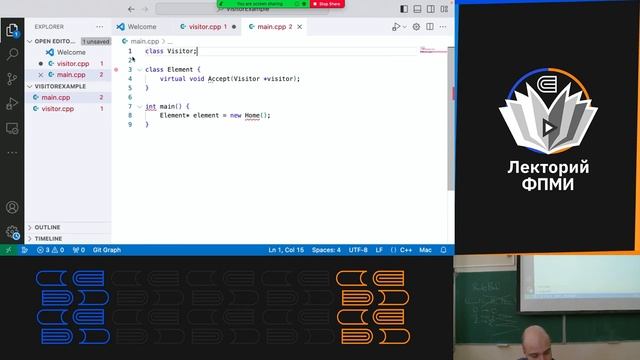This screenshot has width=640, height=360.
Task: Click the Mac configuration in status bar
Action: click(425, 250)
